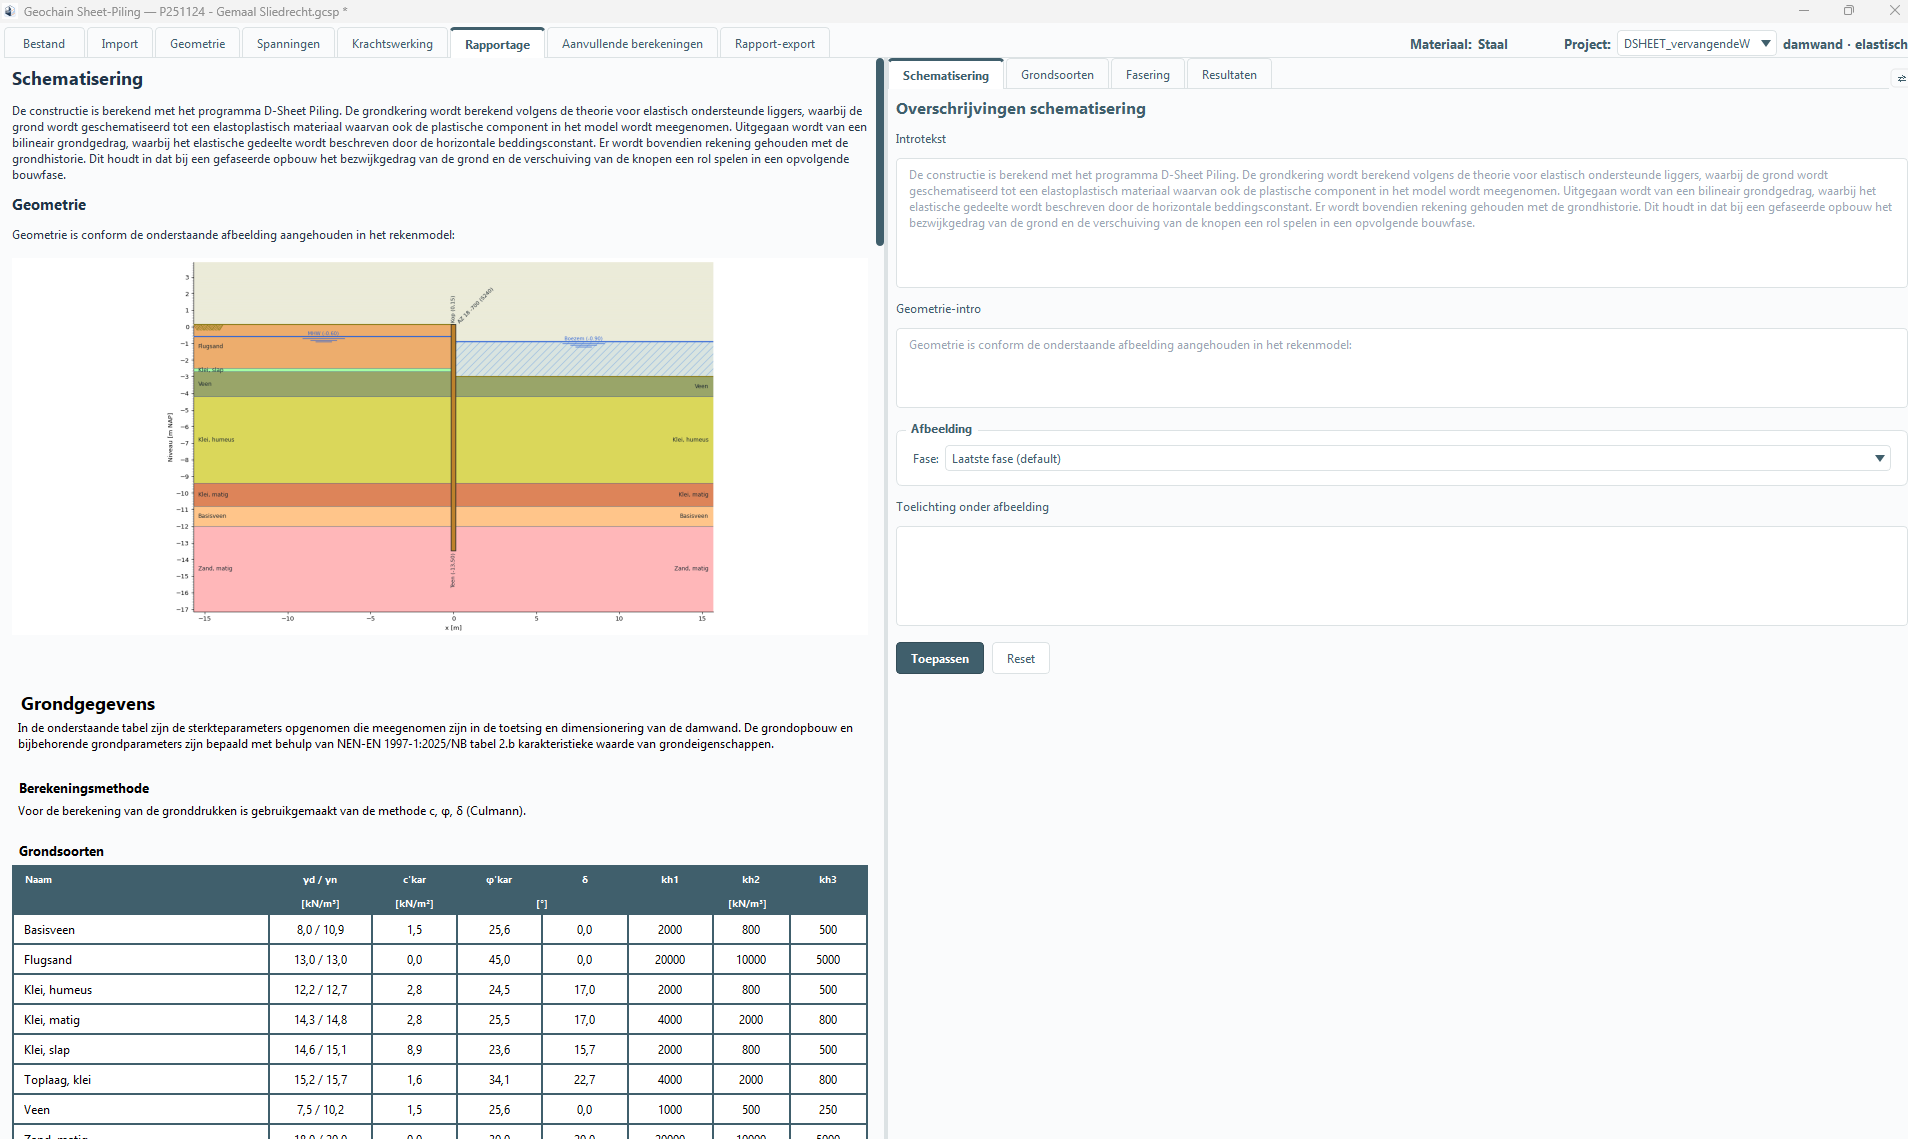
Task: Open the Geometrie main tab
Action: 197,44
